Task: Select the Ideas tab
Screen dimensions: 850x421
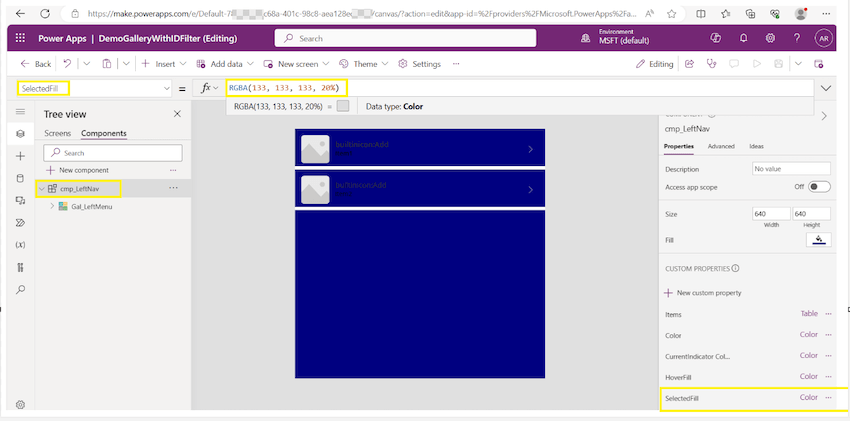Action: (x=757, y=146)
